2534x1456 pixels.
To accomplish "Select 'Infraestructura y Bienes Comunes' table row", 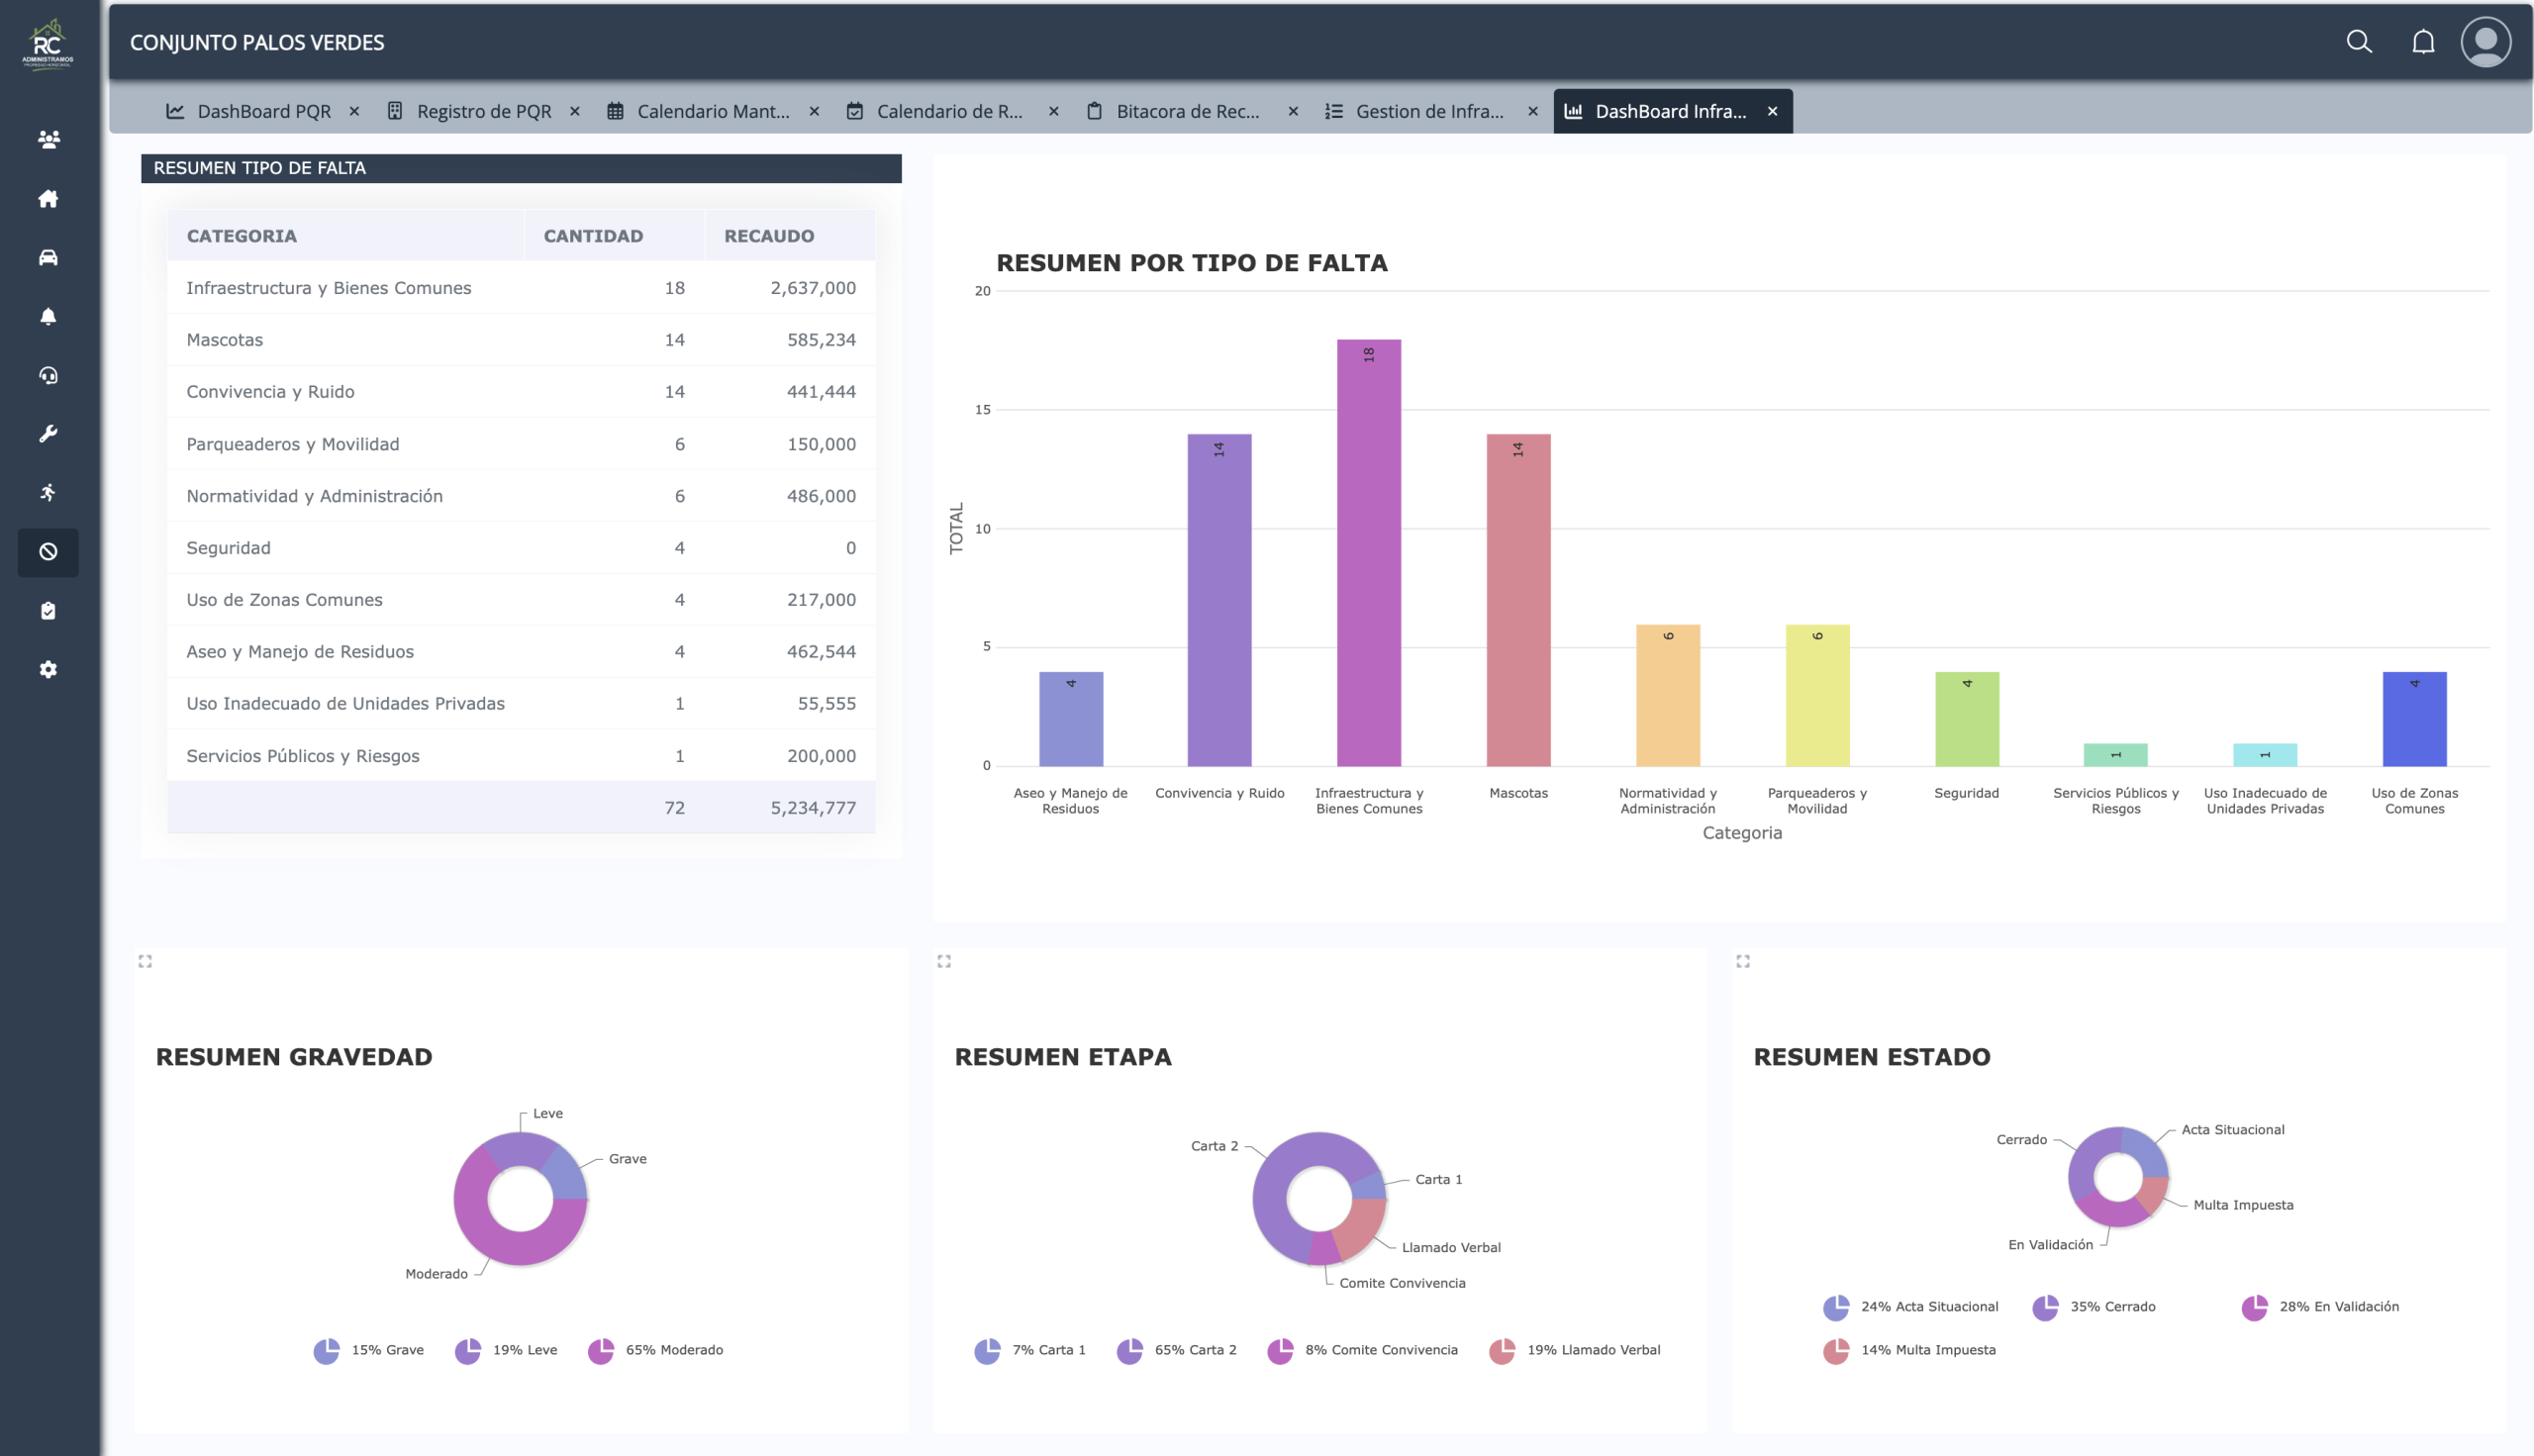I will click(x=521, y=288).
